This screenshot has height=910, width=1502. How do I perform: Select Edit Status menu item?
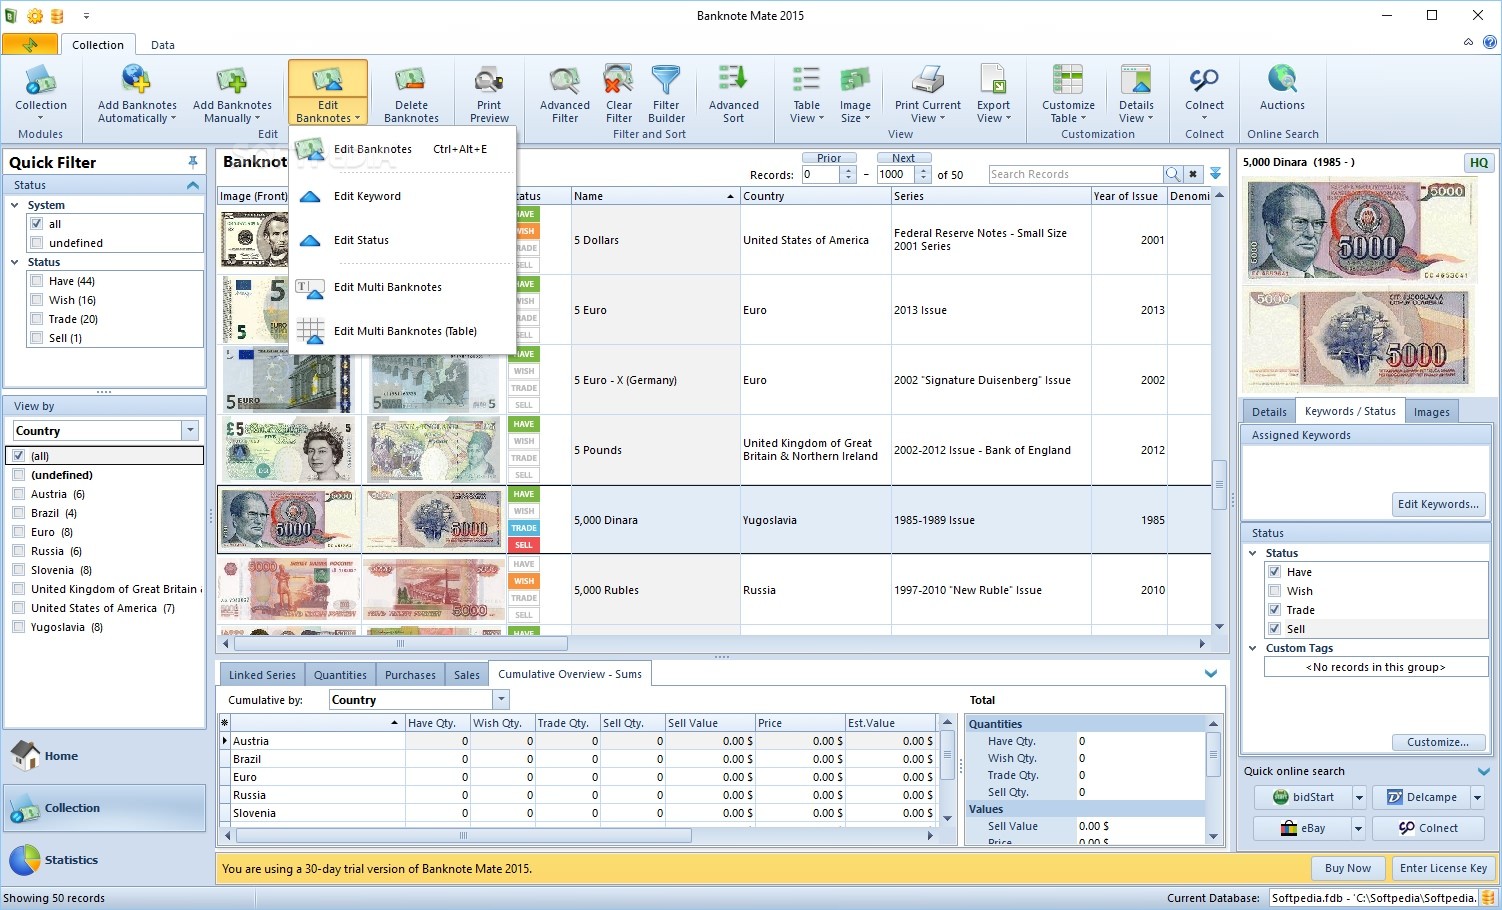click(402, 240)
